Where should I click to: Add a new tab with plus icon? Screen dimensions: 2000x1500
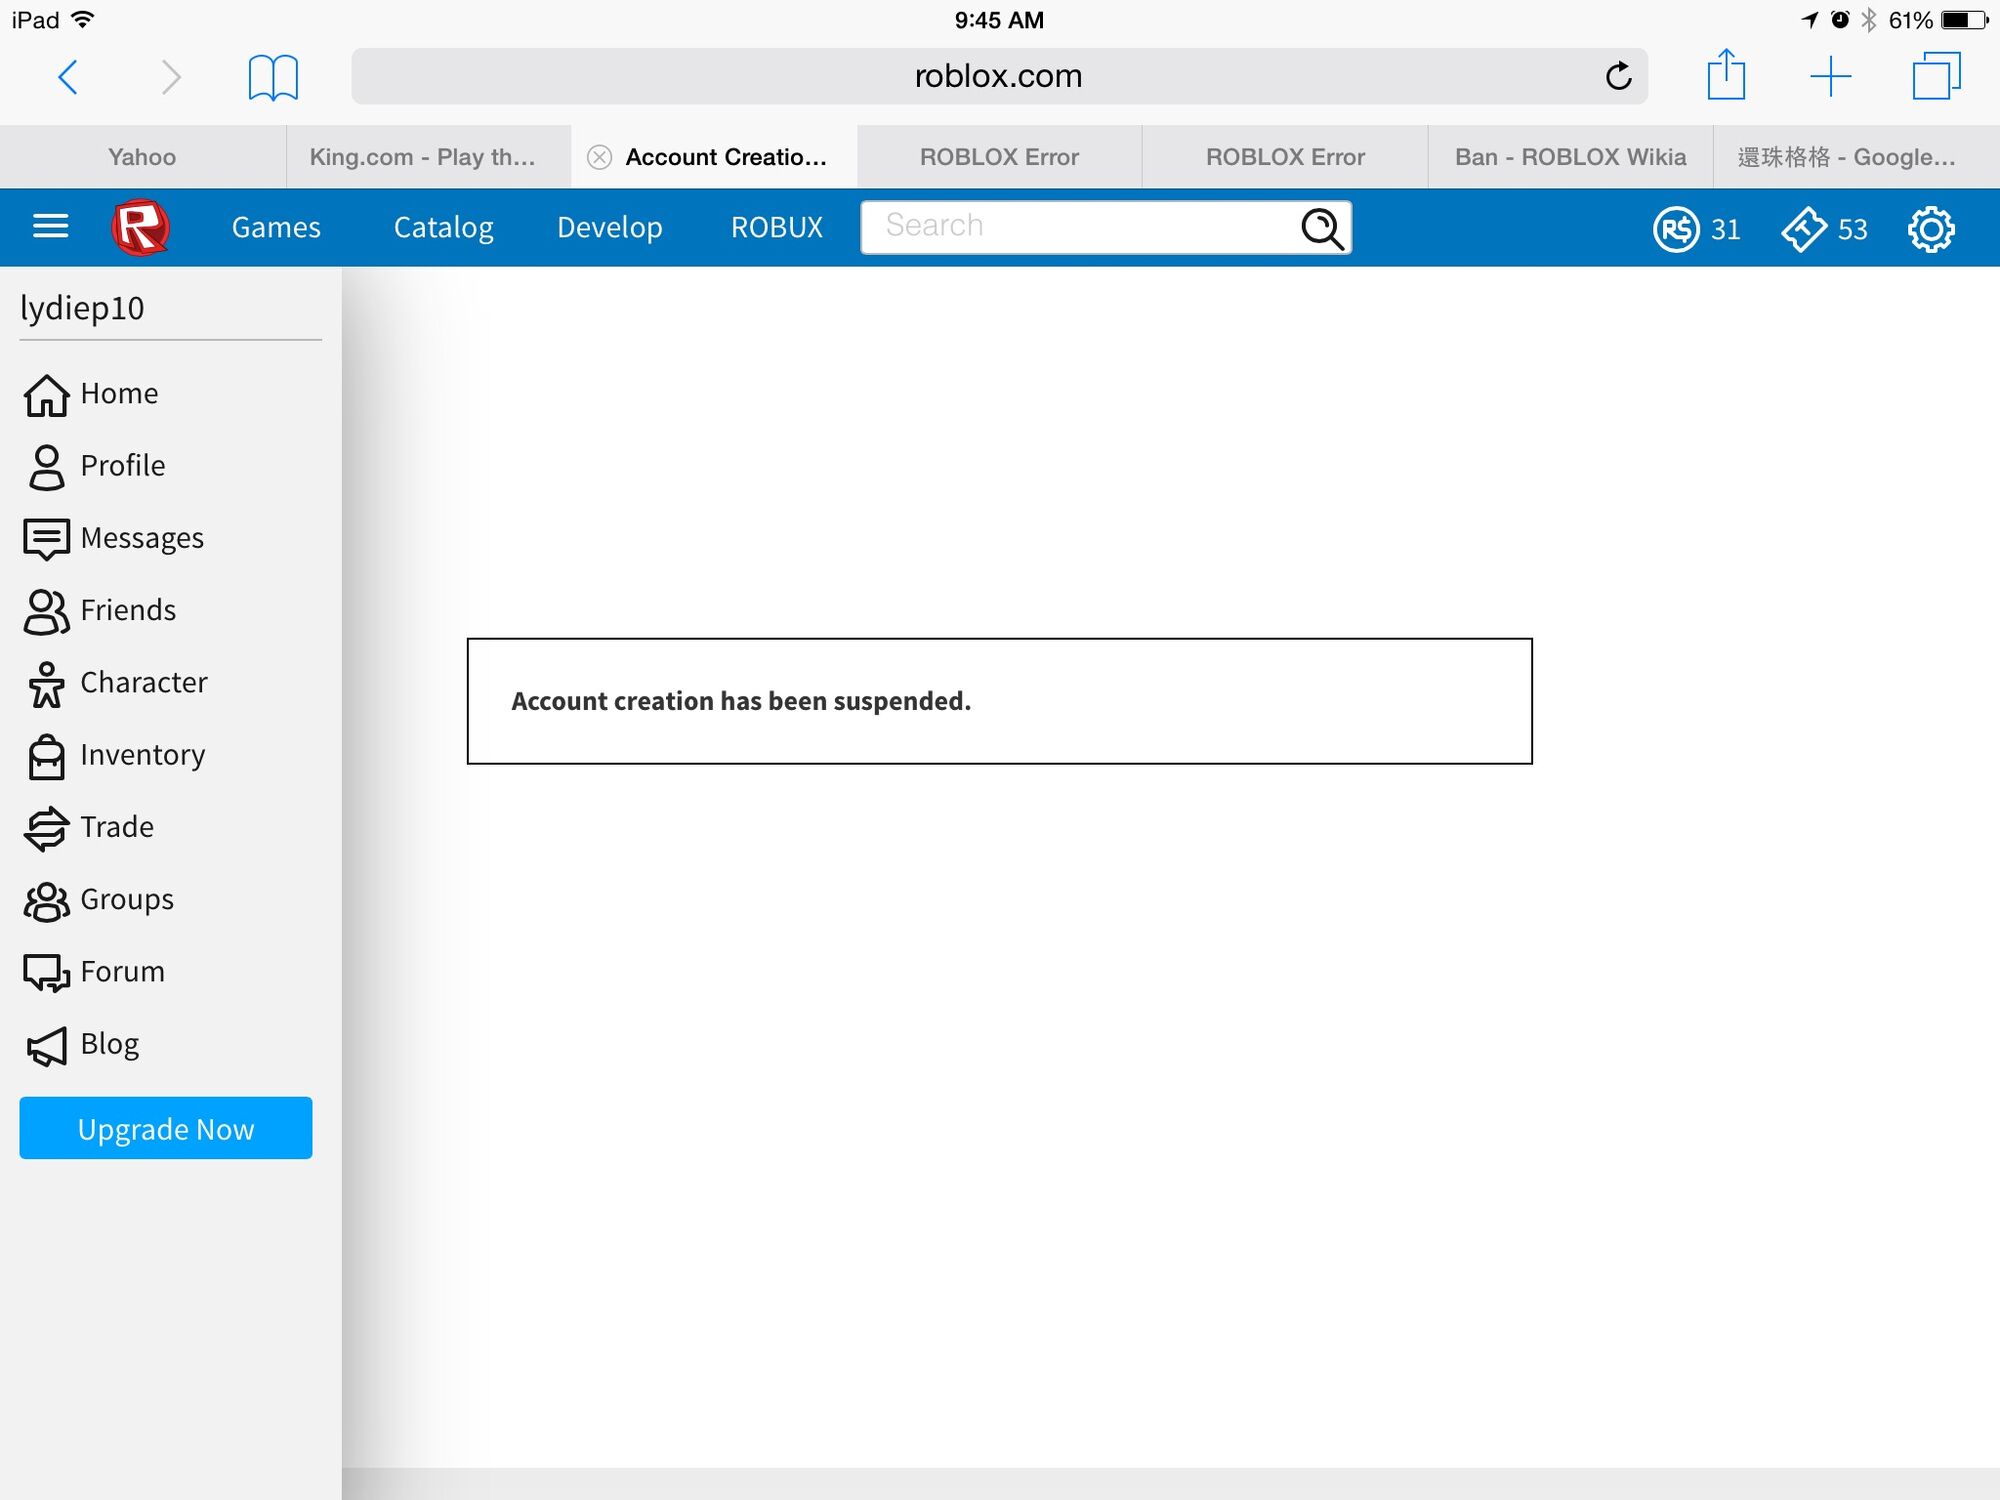tap(1831, 77)
